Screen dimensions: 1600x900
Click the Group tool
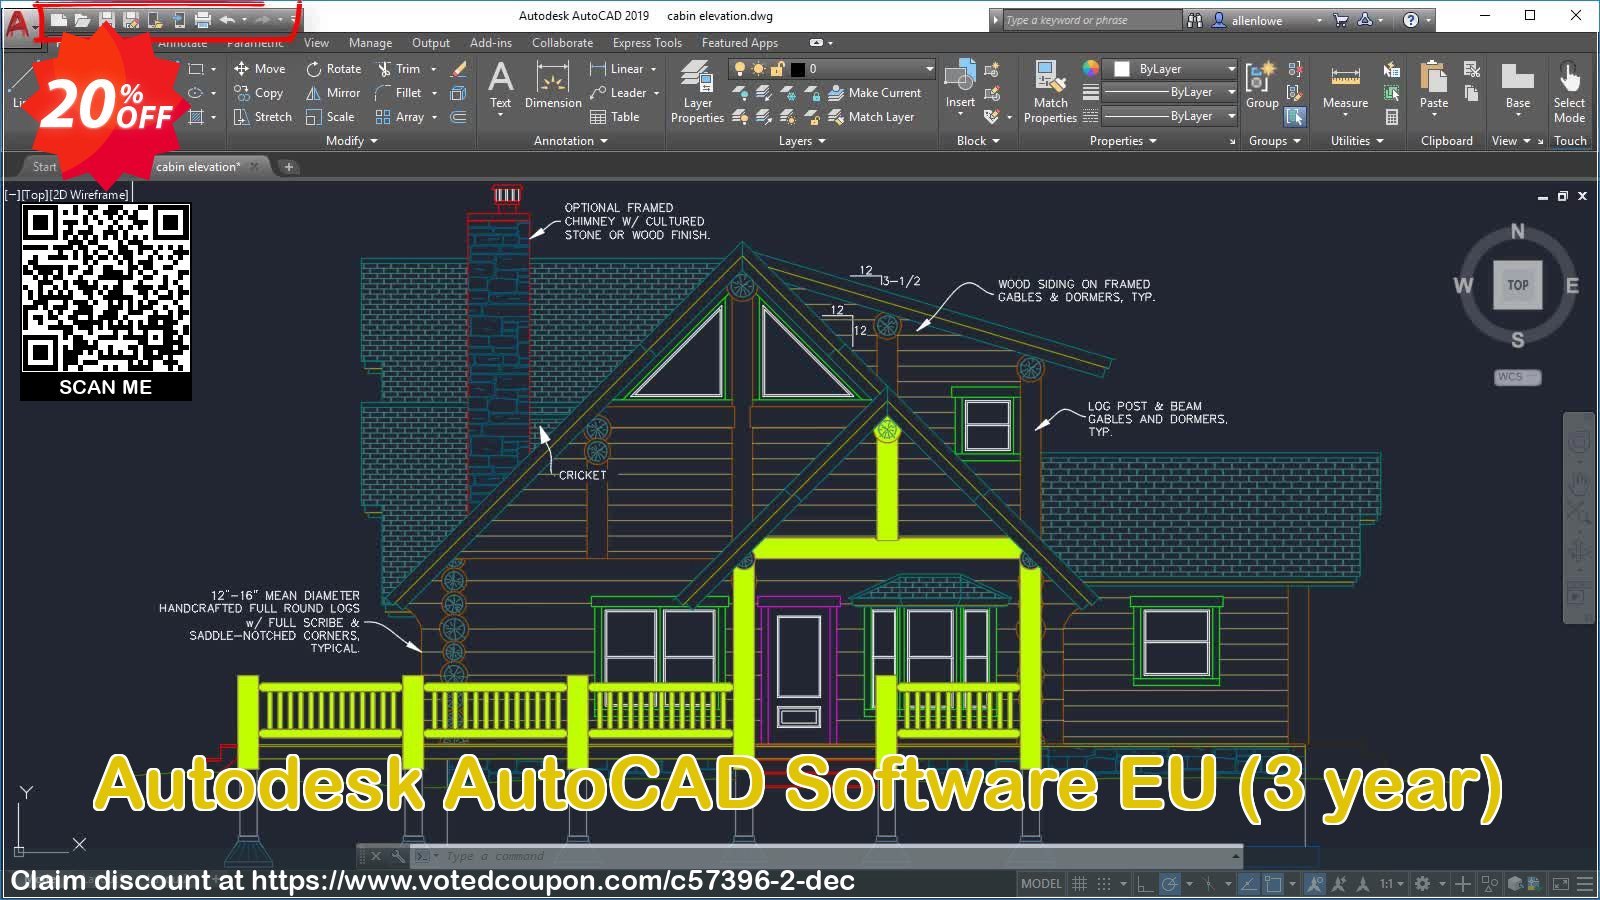click(x=1262, y=85)
